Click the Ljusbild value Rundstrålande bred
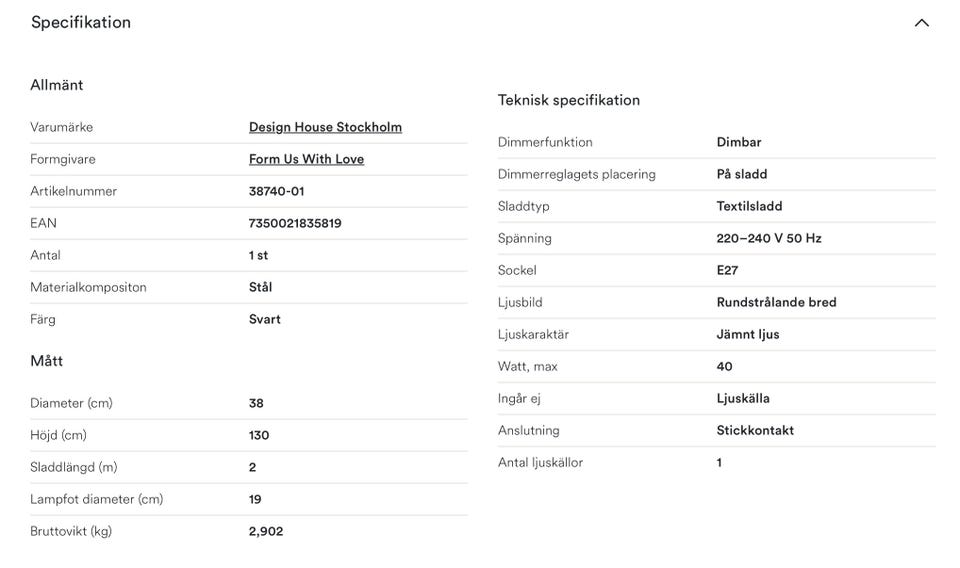This screenshot has width=960, height=568. [x=776, y=302]
